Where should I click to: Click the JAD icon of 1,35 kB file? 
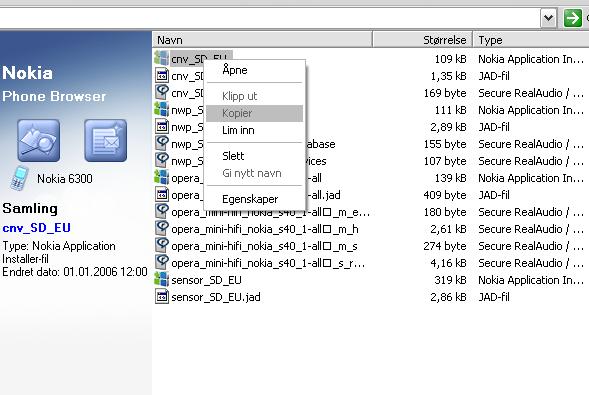(x=162, y=75)
